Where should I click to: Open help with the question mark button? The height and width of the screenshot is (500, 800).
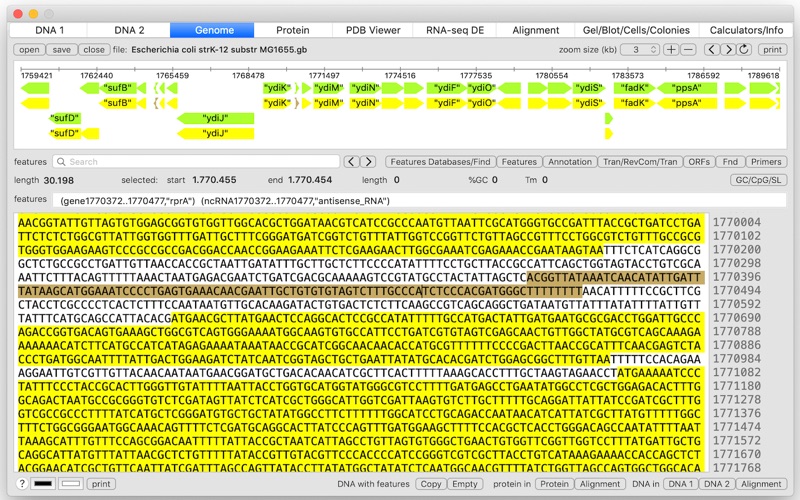(x=22, y=484)
